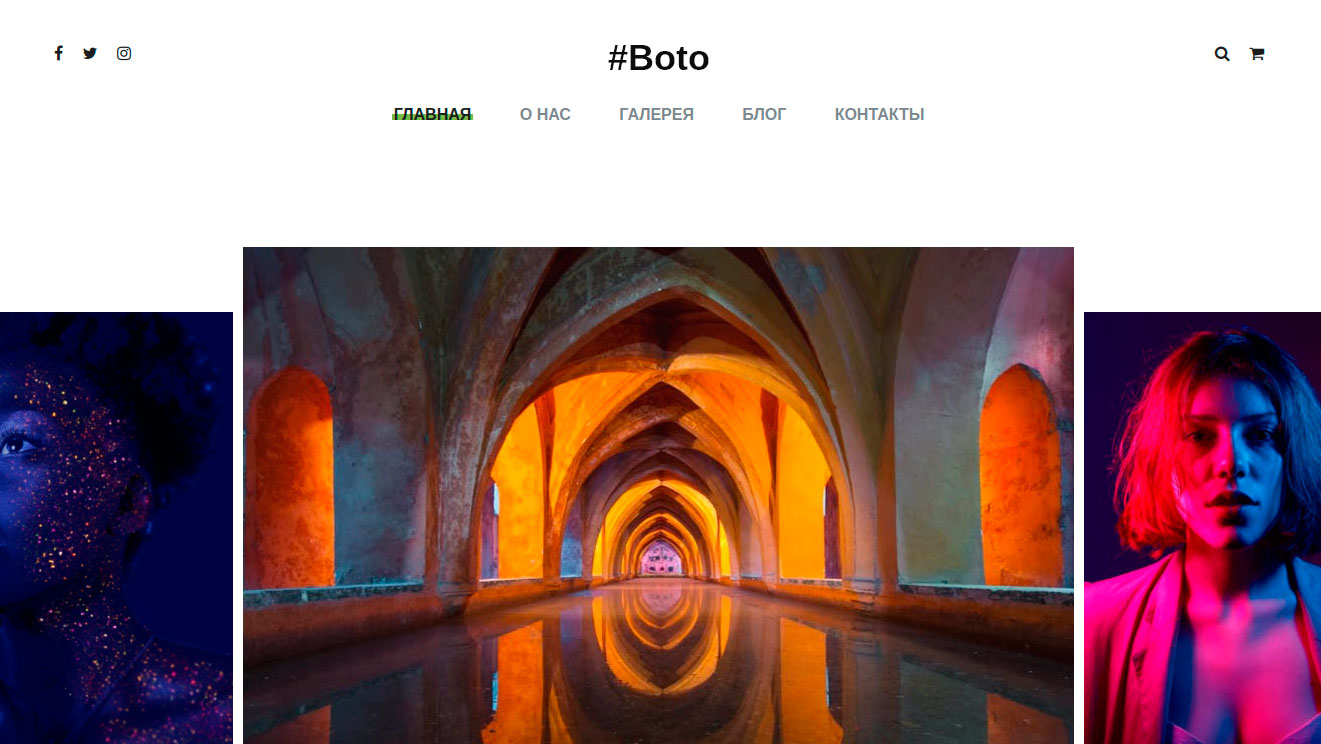
Task: View the shopping cart icon
Action: (x=1257, y=54)
